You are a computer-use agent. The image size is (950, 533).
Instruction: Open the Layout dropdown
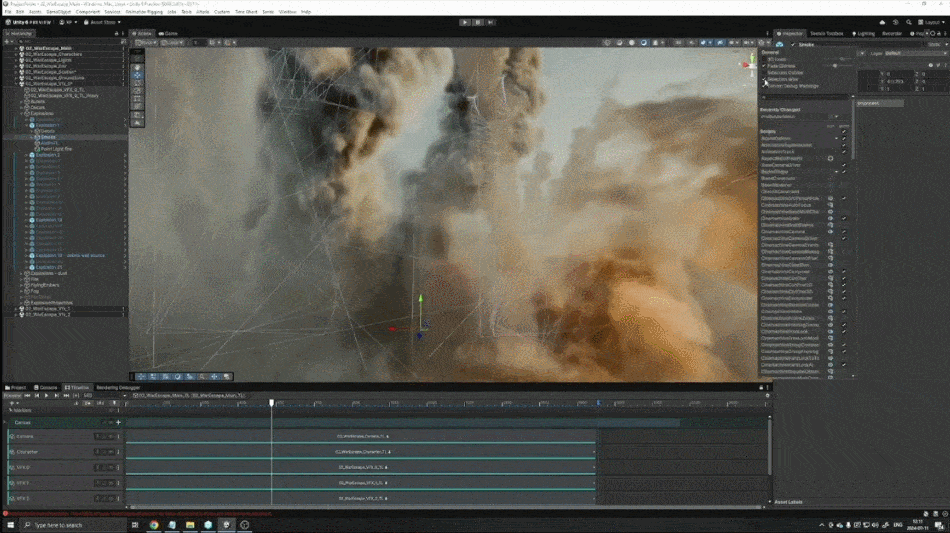[x=931, y=22]
